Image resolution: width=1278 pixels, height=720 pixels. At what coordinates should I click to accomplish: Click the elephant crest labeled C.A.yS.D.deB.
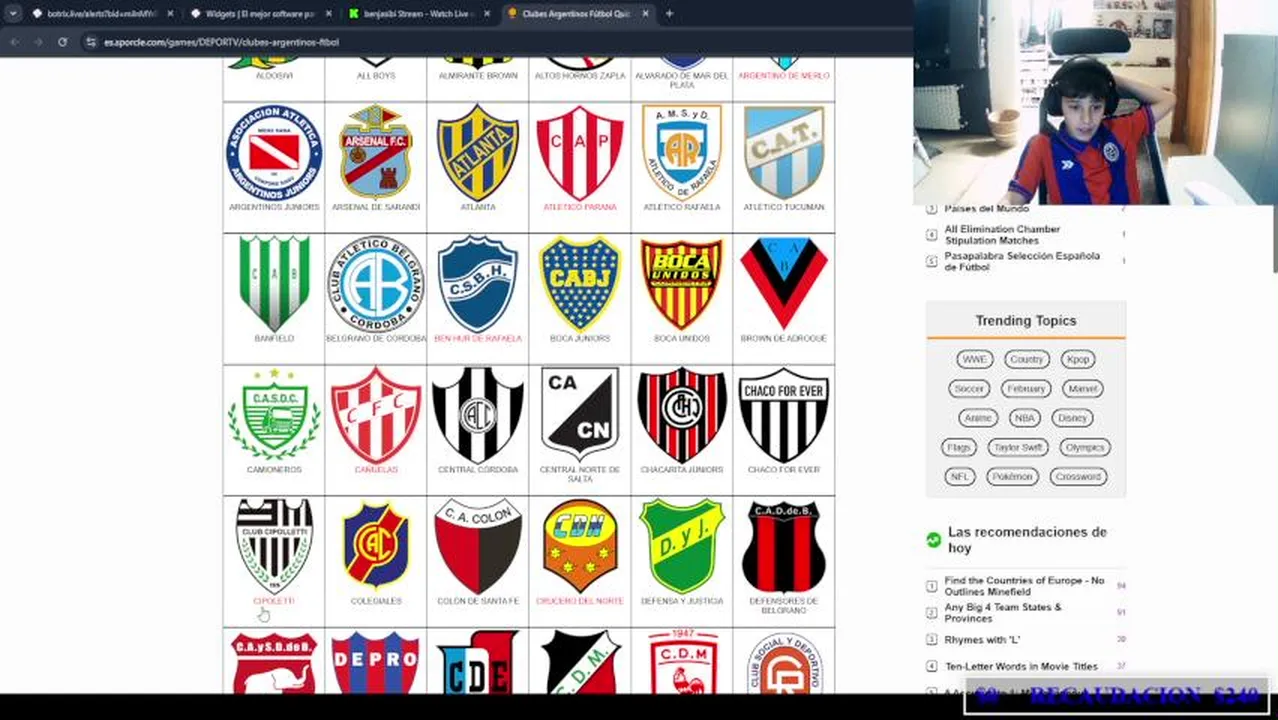click(274, 662)
